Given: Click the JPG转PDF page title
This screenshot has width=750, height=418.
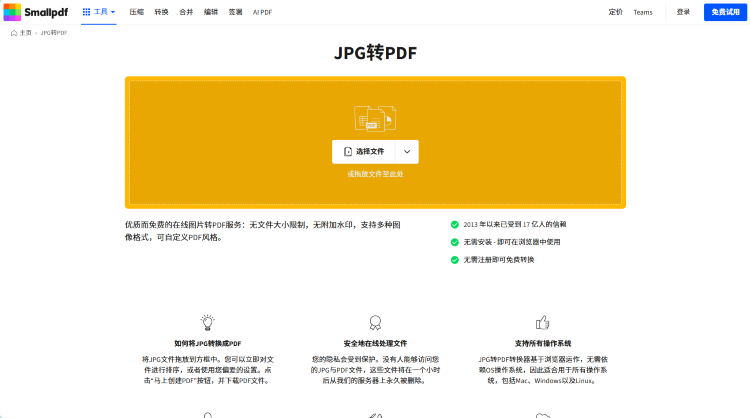Looking at the screenshot, I should coord(375,53).
